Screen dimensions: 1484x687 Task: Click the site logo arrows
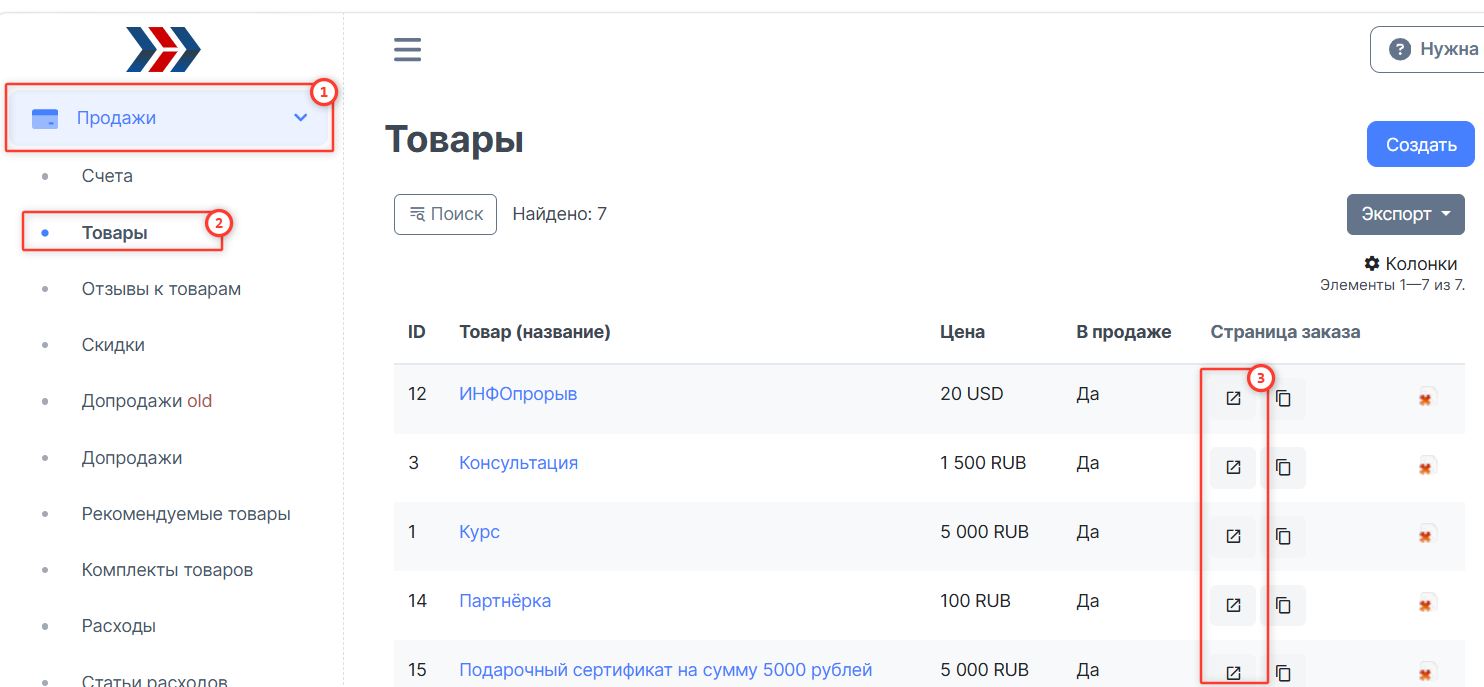coord(164,49)
